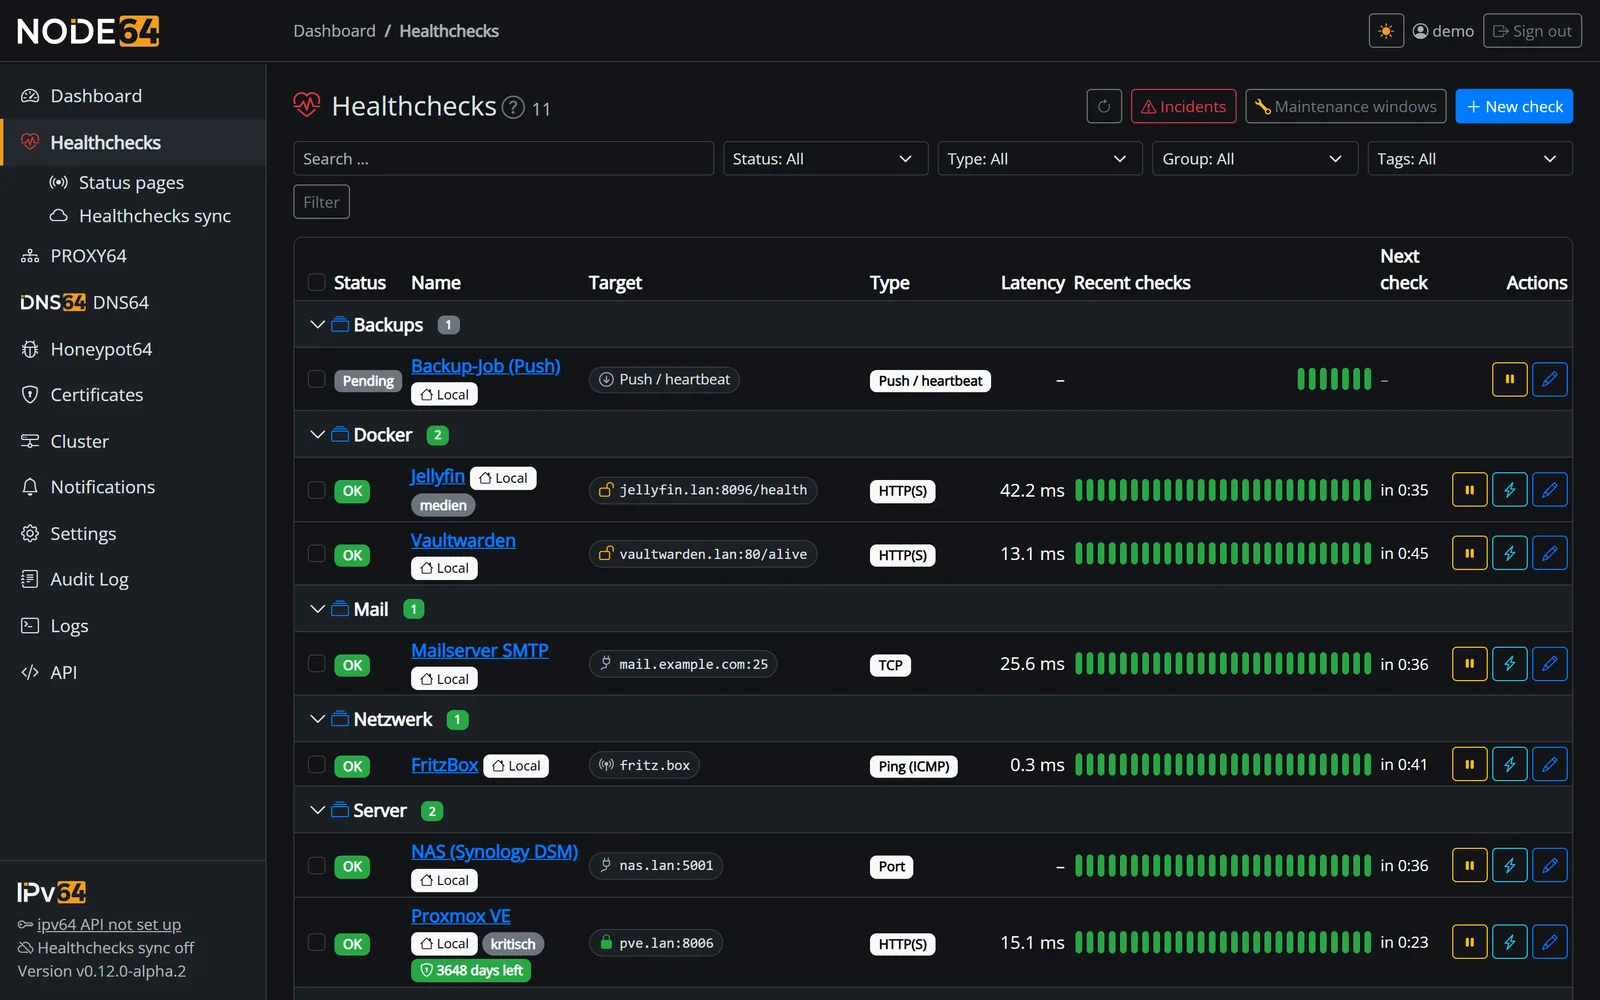Select the FritzBox row checkbox
The width and height of the screenshot is (1600, 1000).
click(x=317, y=765)
